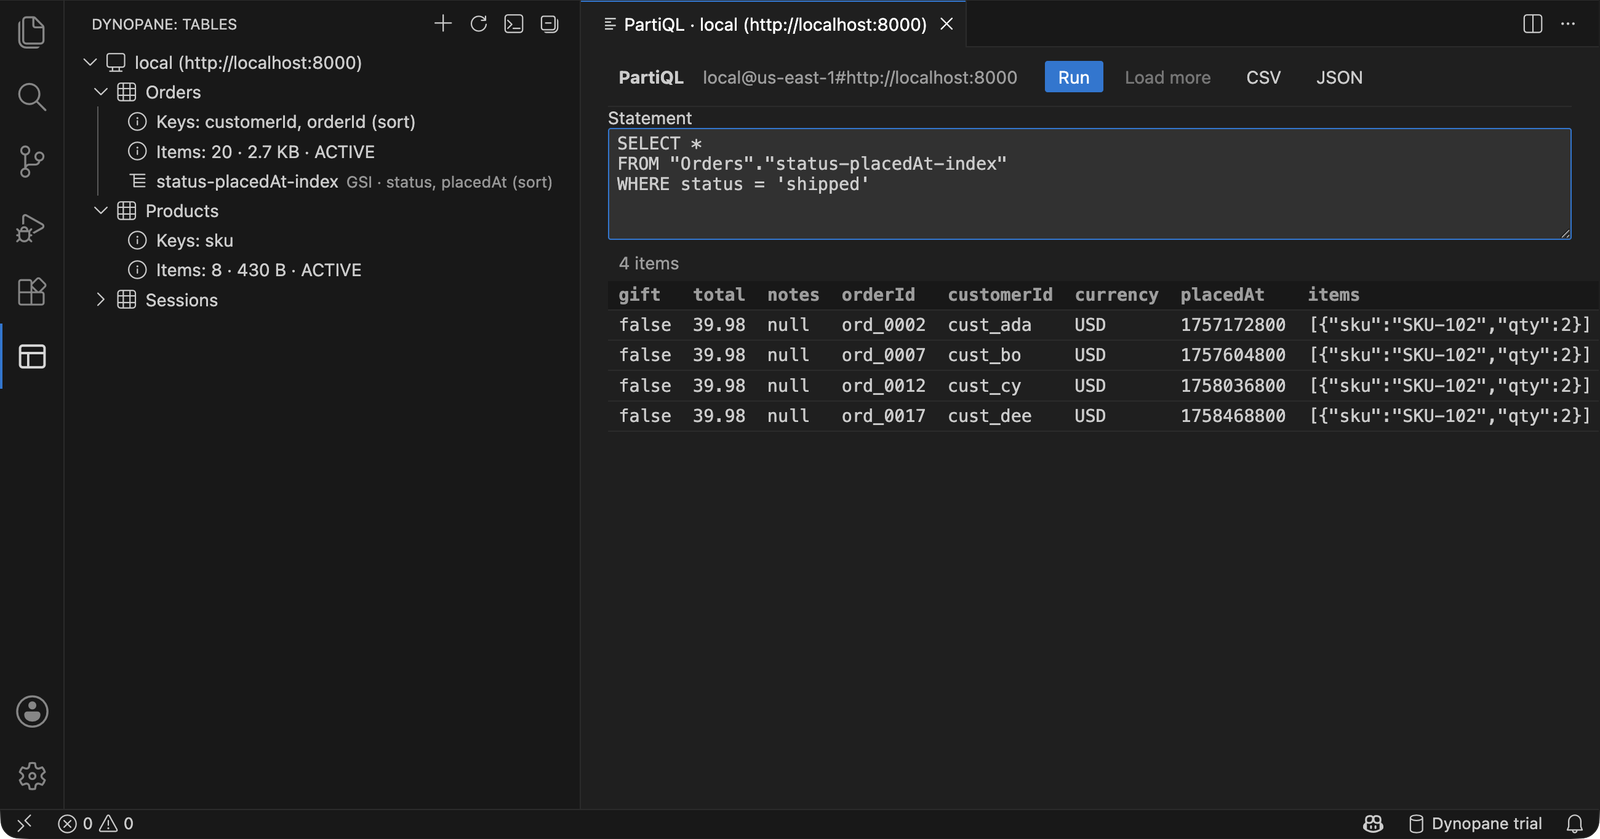The width and height of the screenshot is (1600, 839).
Task: Refresh the Dynopane tables list
Action: 479,23
